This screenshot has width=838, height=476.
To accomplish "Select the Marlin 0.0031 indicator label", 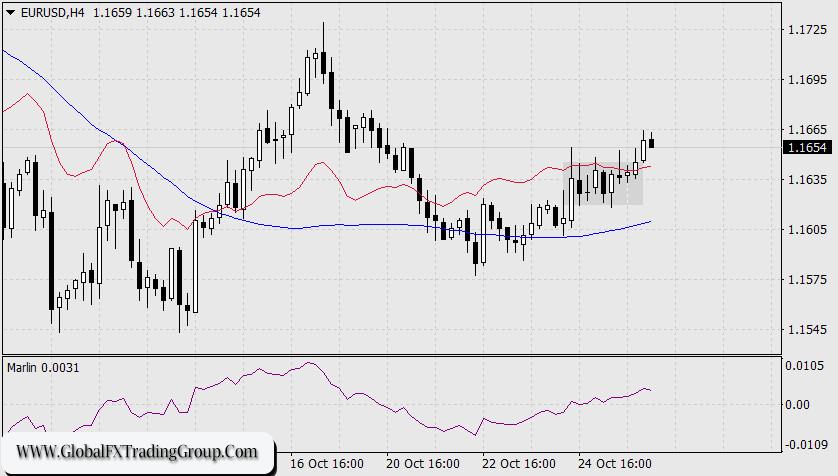I will tap(42, 368).
